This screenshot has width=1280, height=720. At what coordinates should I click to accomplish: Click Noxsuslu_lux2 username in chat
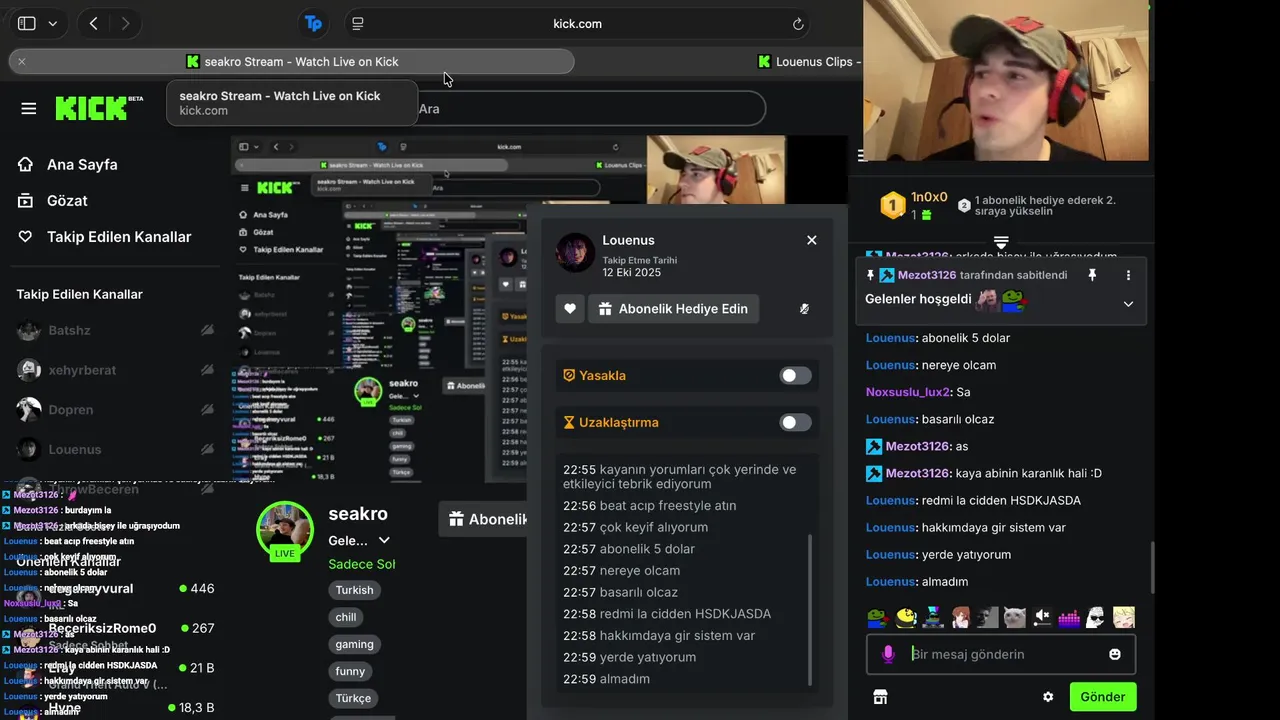coord(908,392)
